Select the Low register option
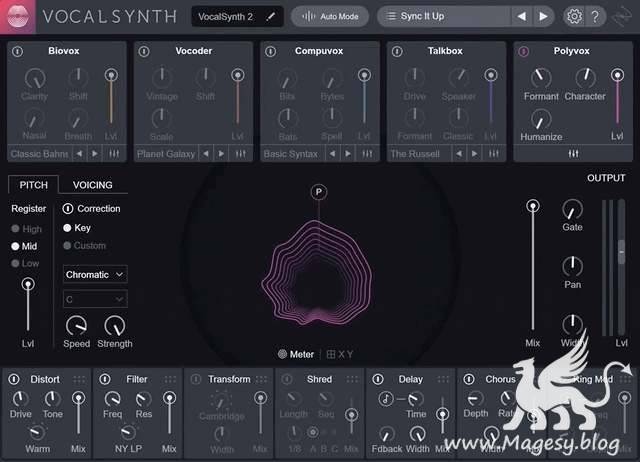This screenshot has height=462, width=640. (x=25, y=263)
